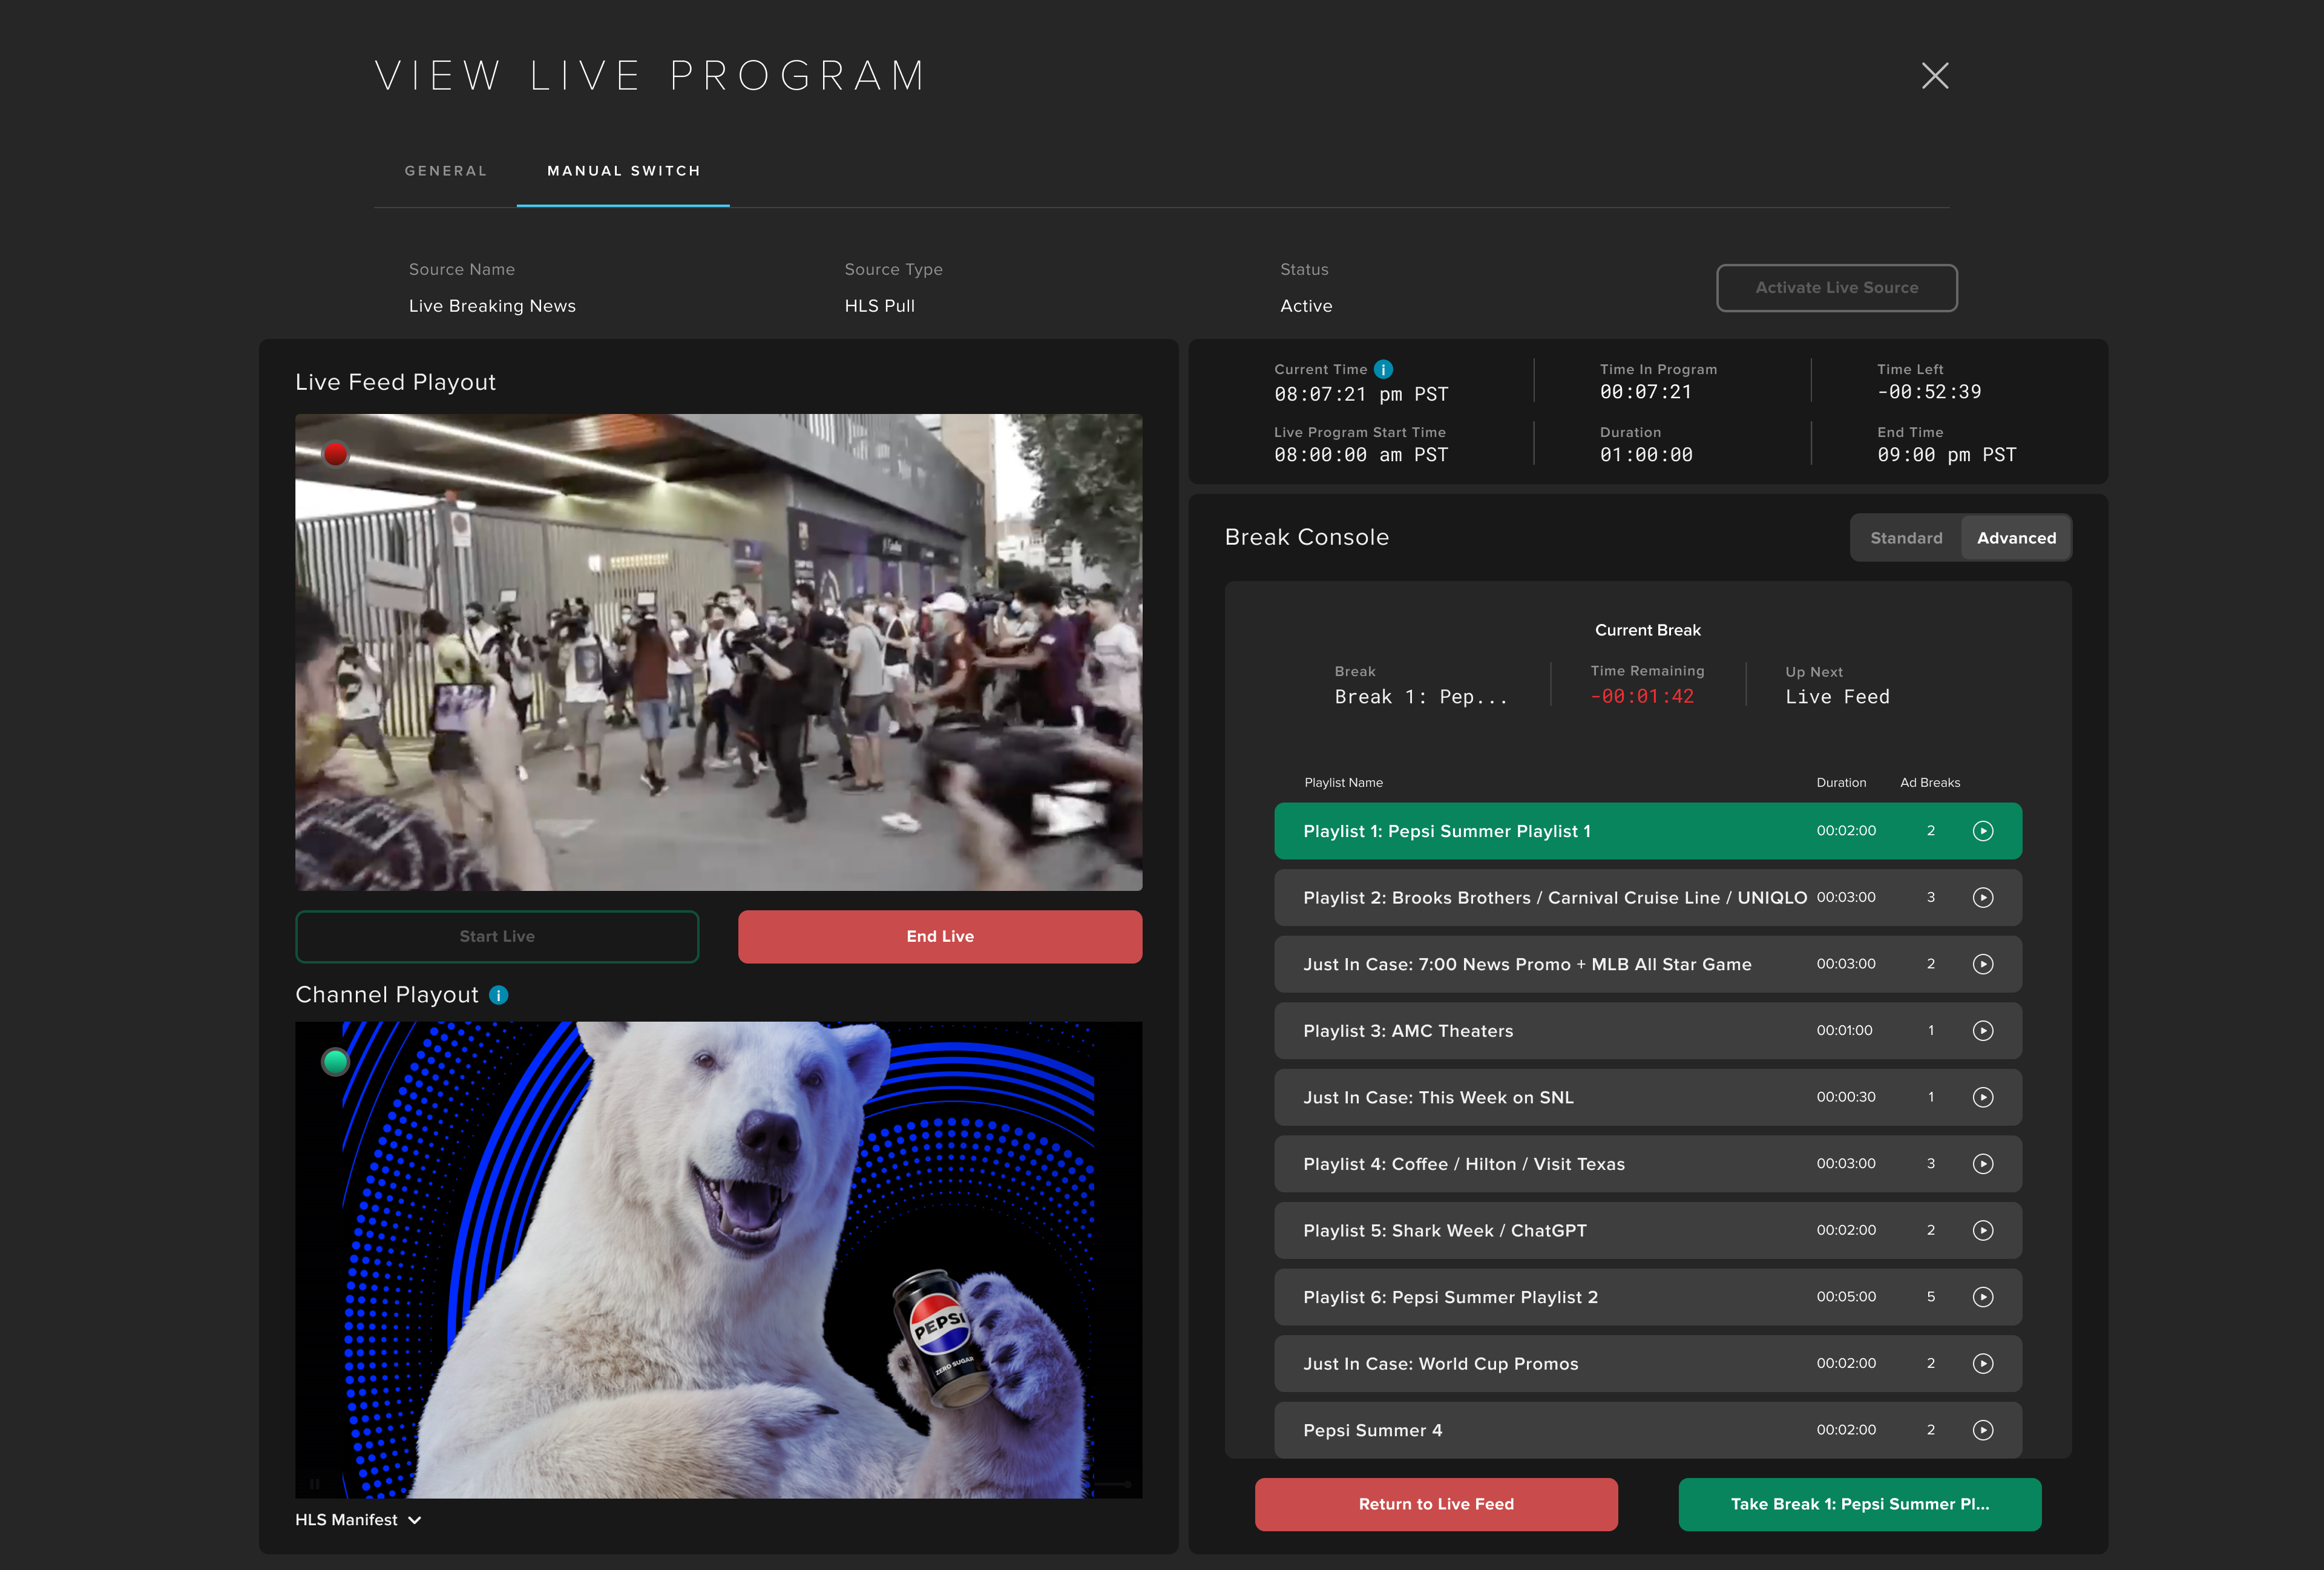2324x1570 pixels.
Task: Select Just In Case: This Week on SNL
Action: click(1648, 1097)
